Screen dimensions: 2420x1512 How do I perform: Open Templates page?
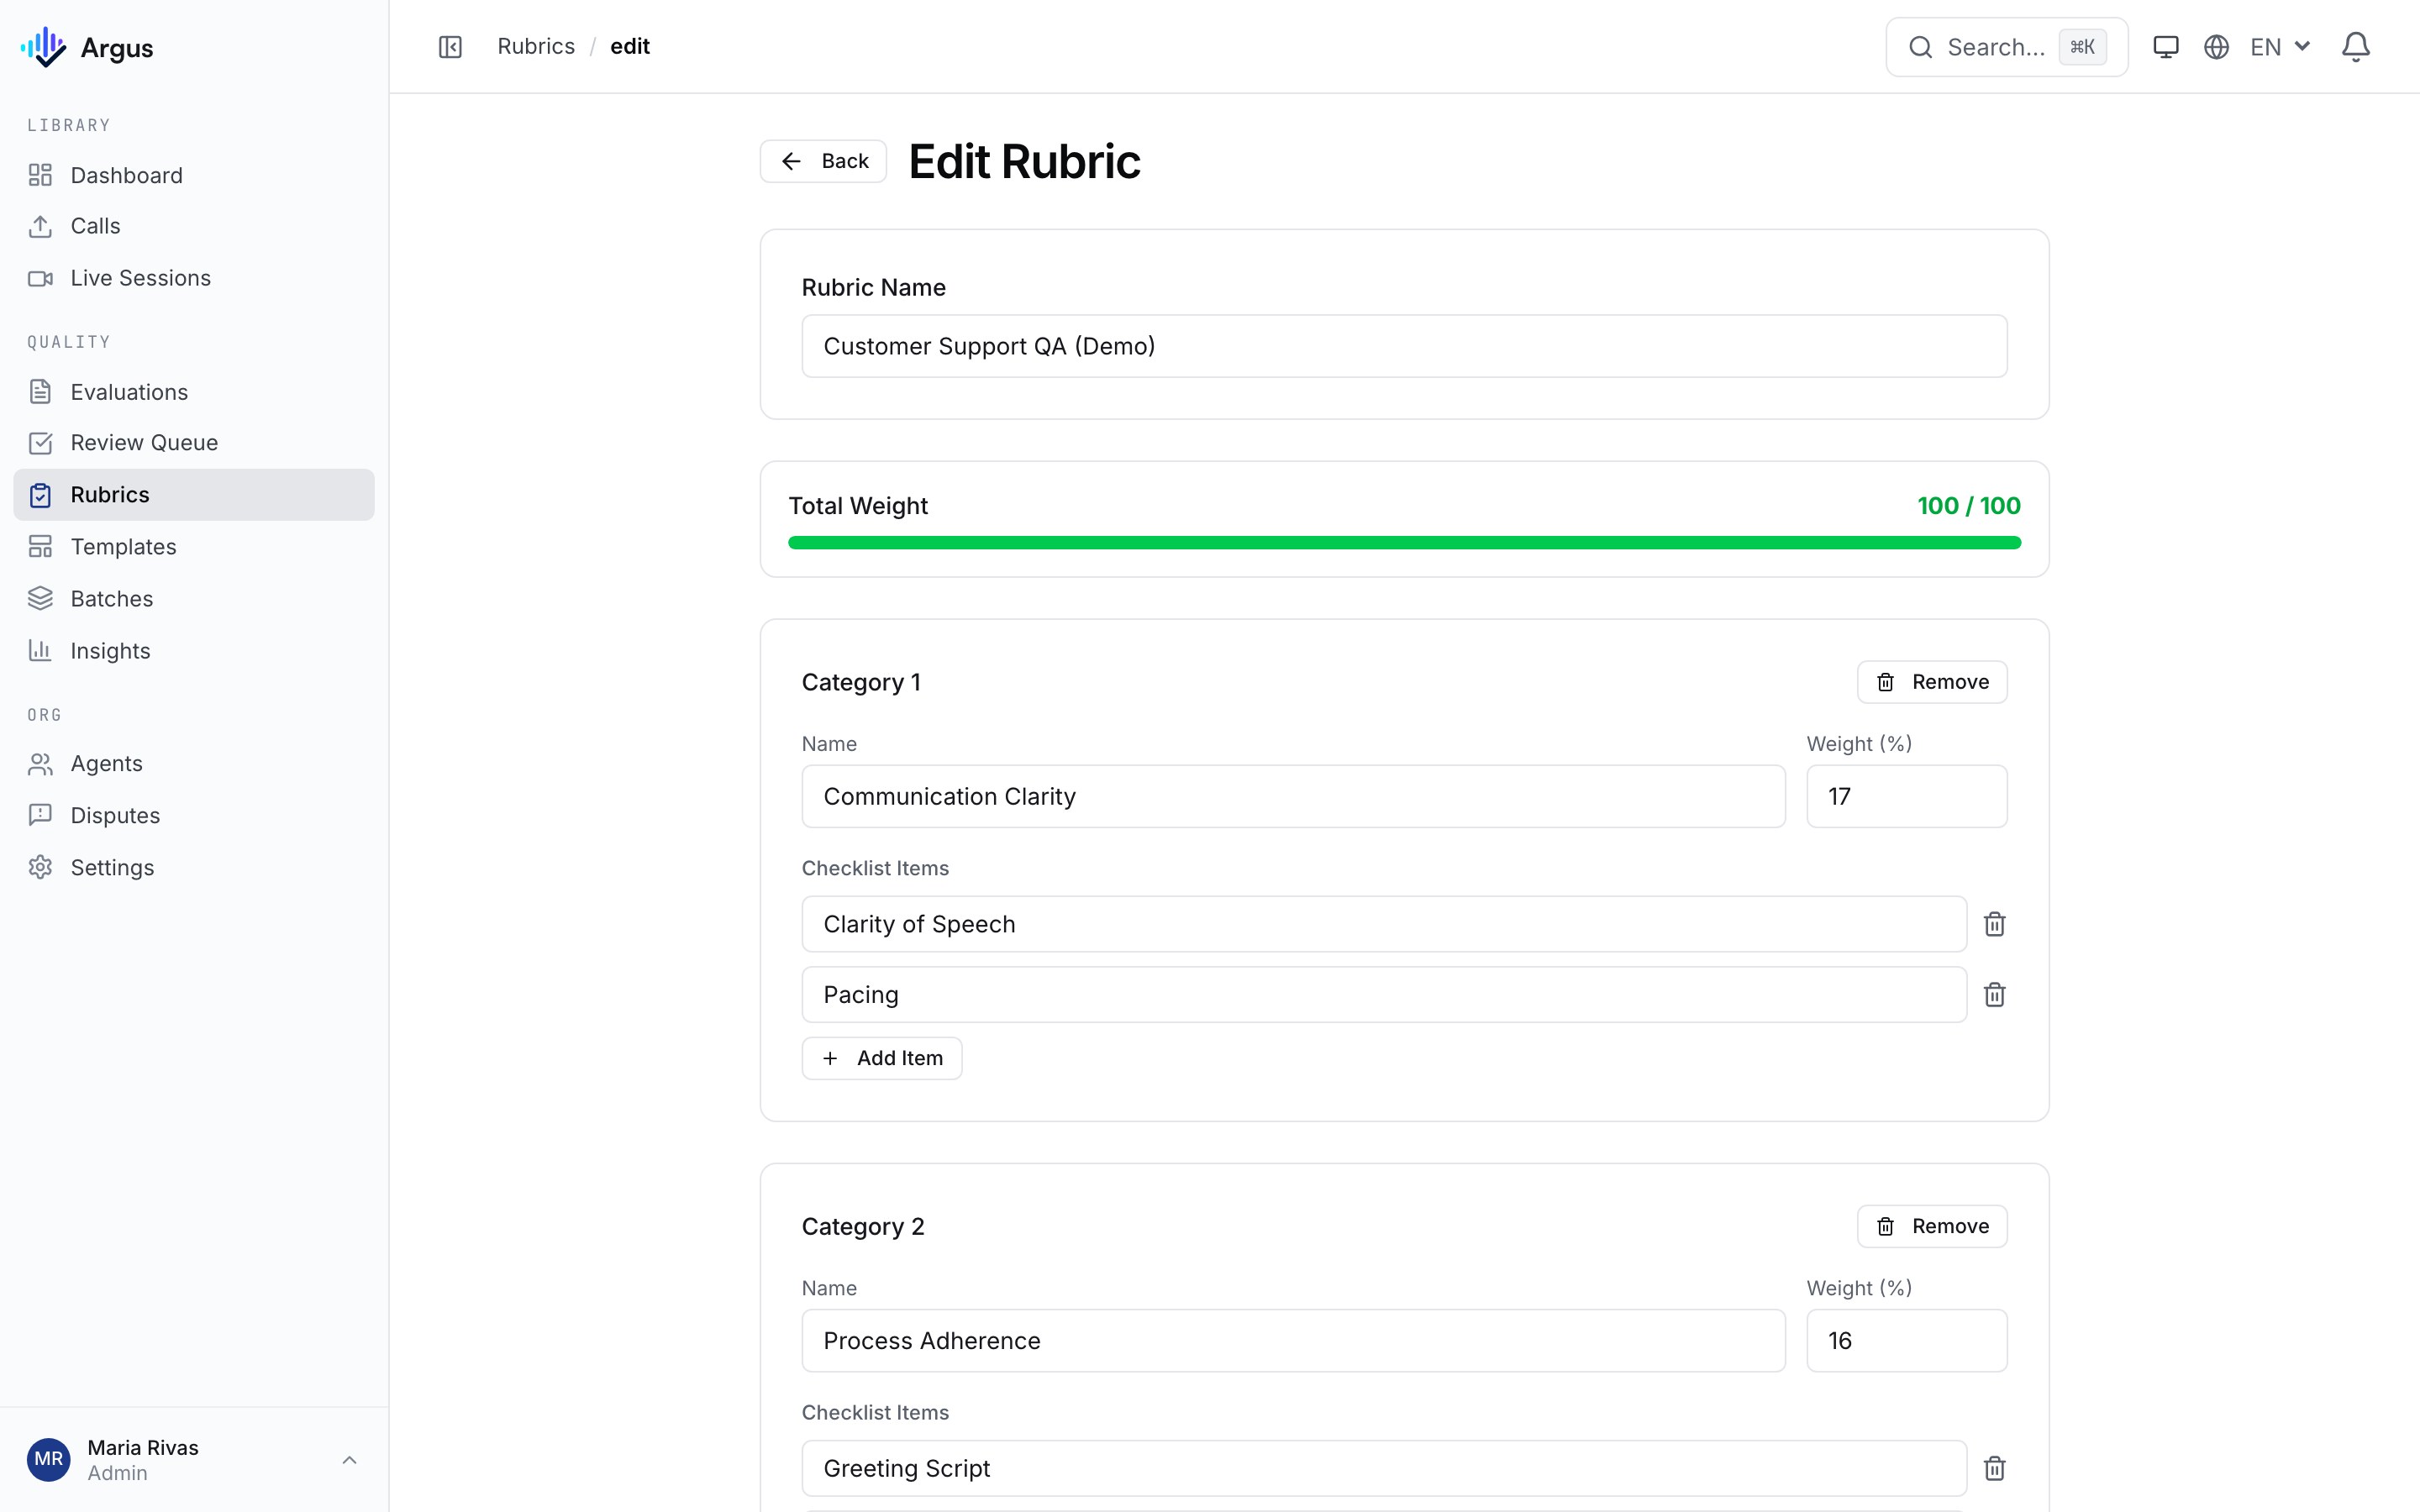(x=194, y=547)
